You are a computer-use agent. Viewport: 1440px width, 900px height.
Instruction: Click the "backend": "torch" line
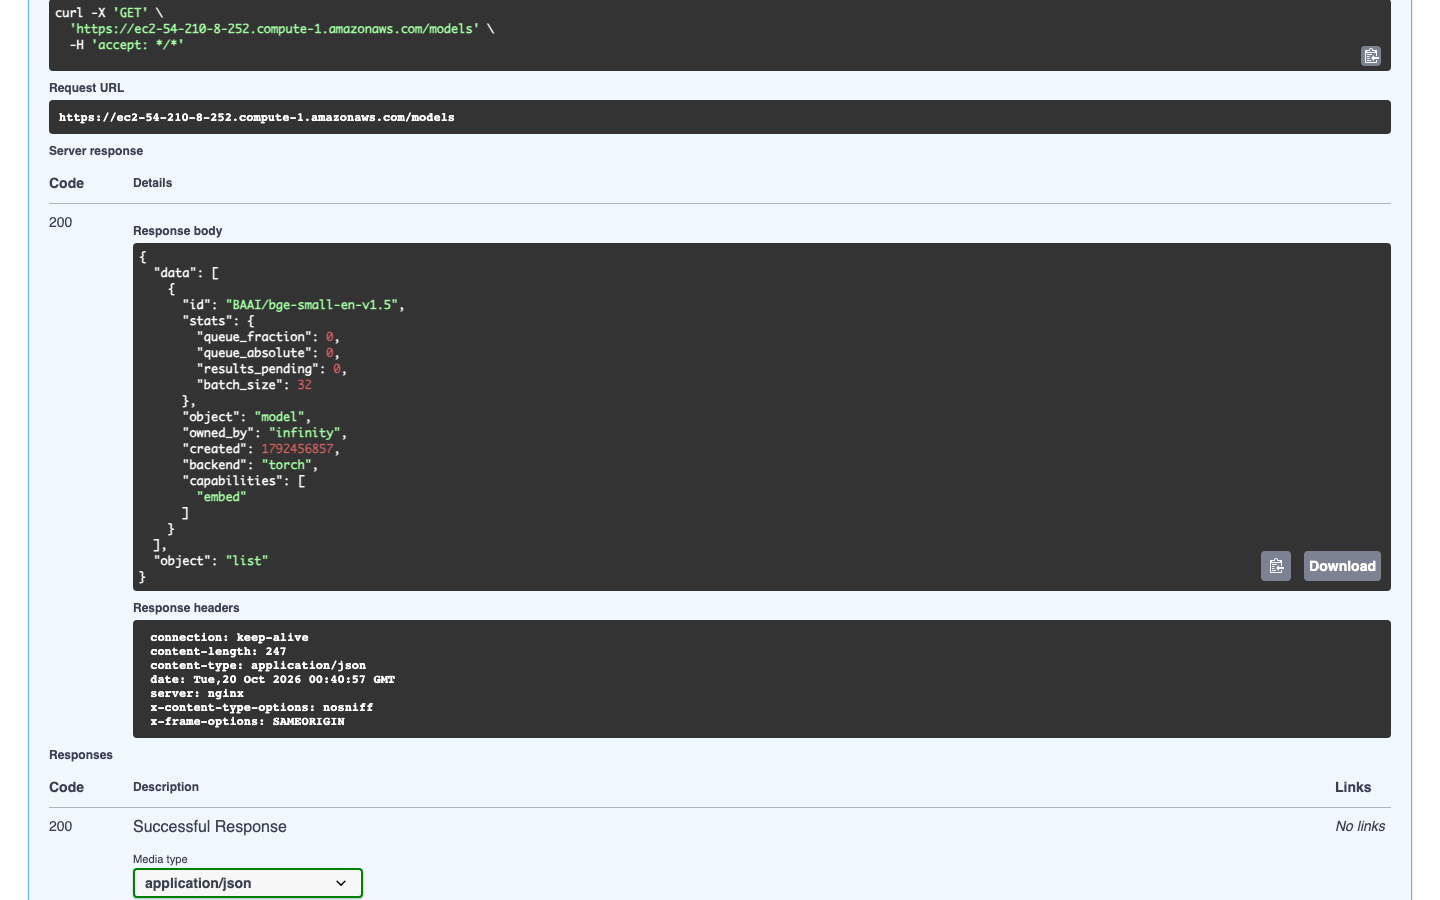[250, 465]
